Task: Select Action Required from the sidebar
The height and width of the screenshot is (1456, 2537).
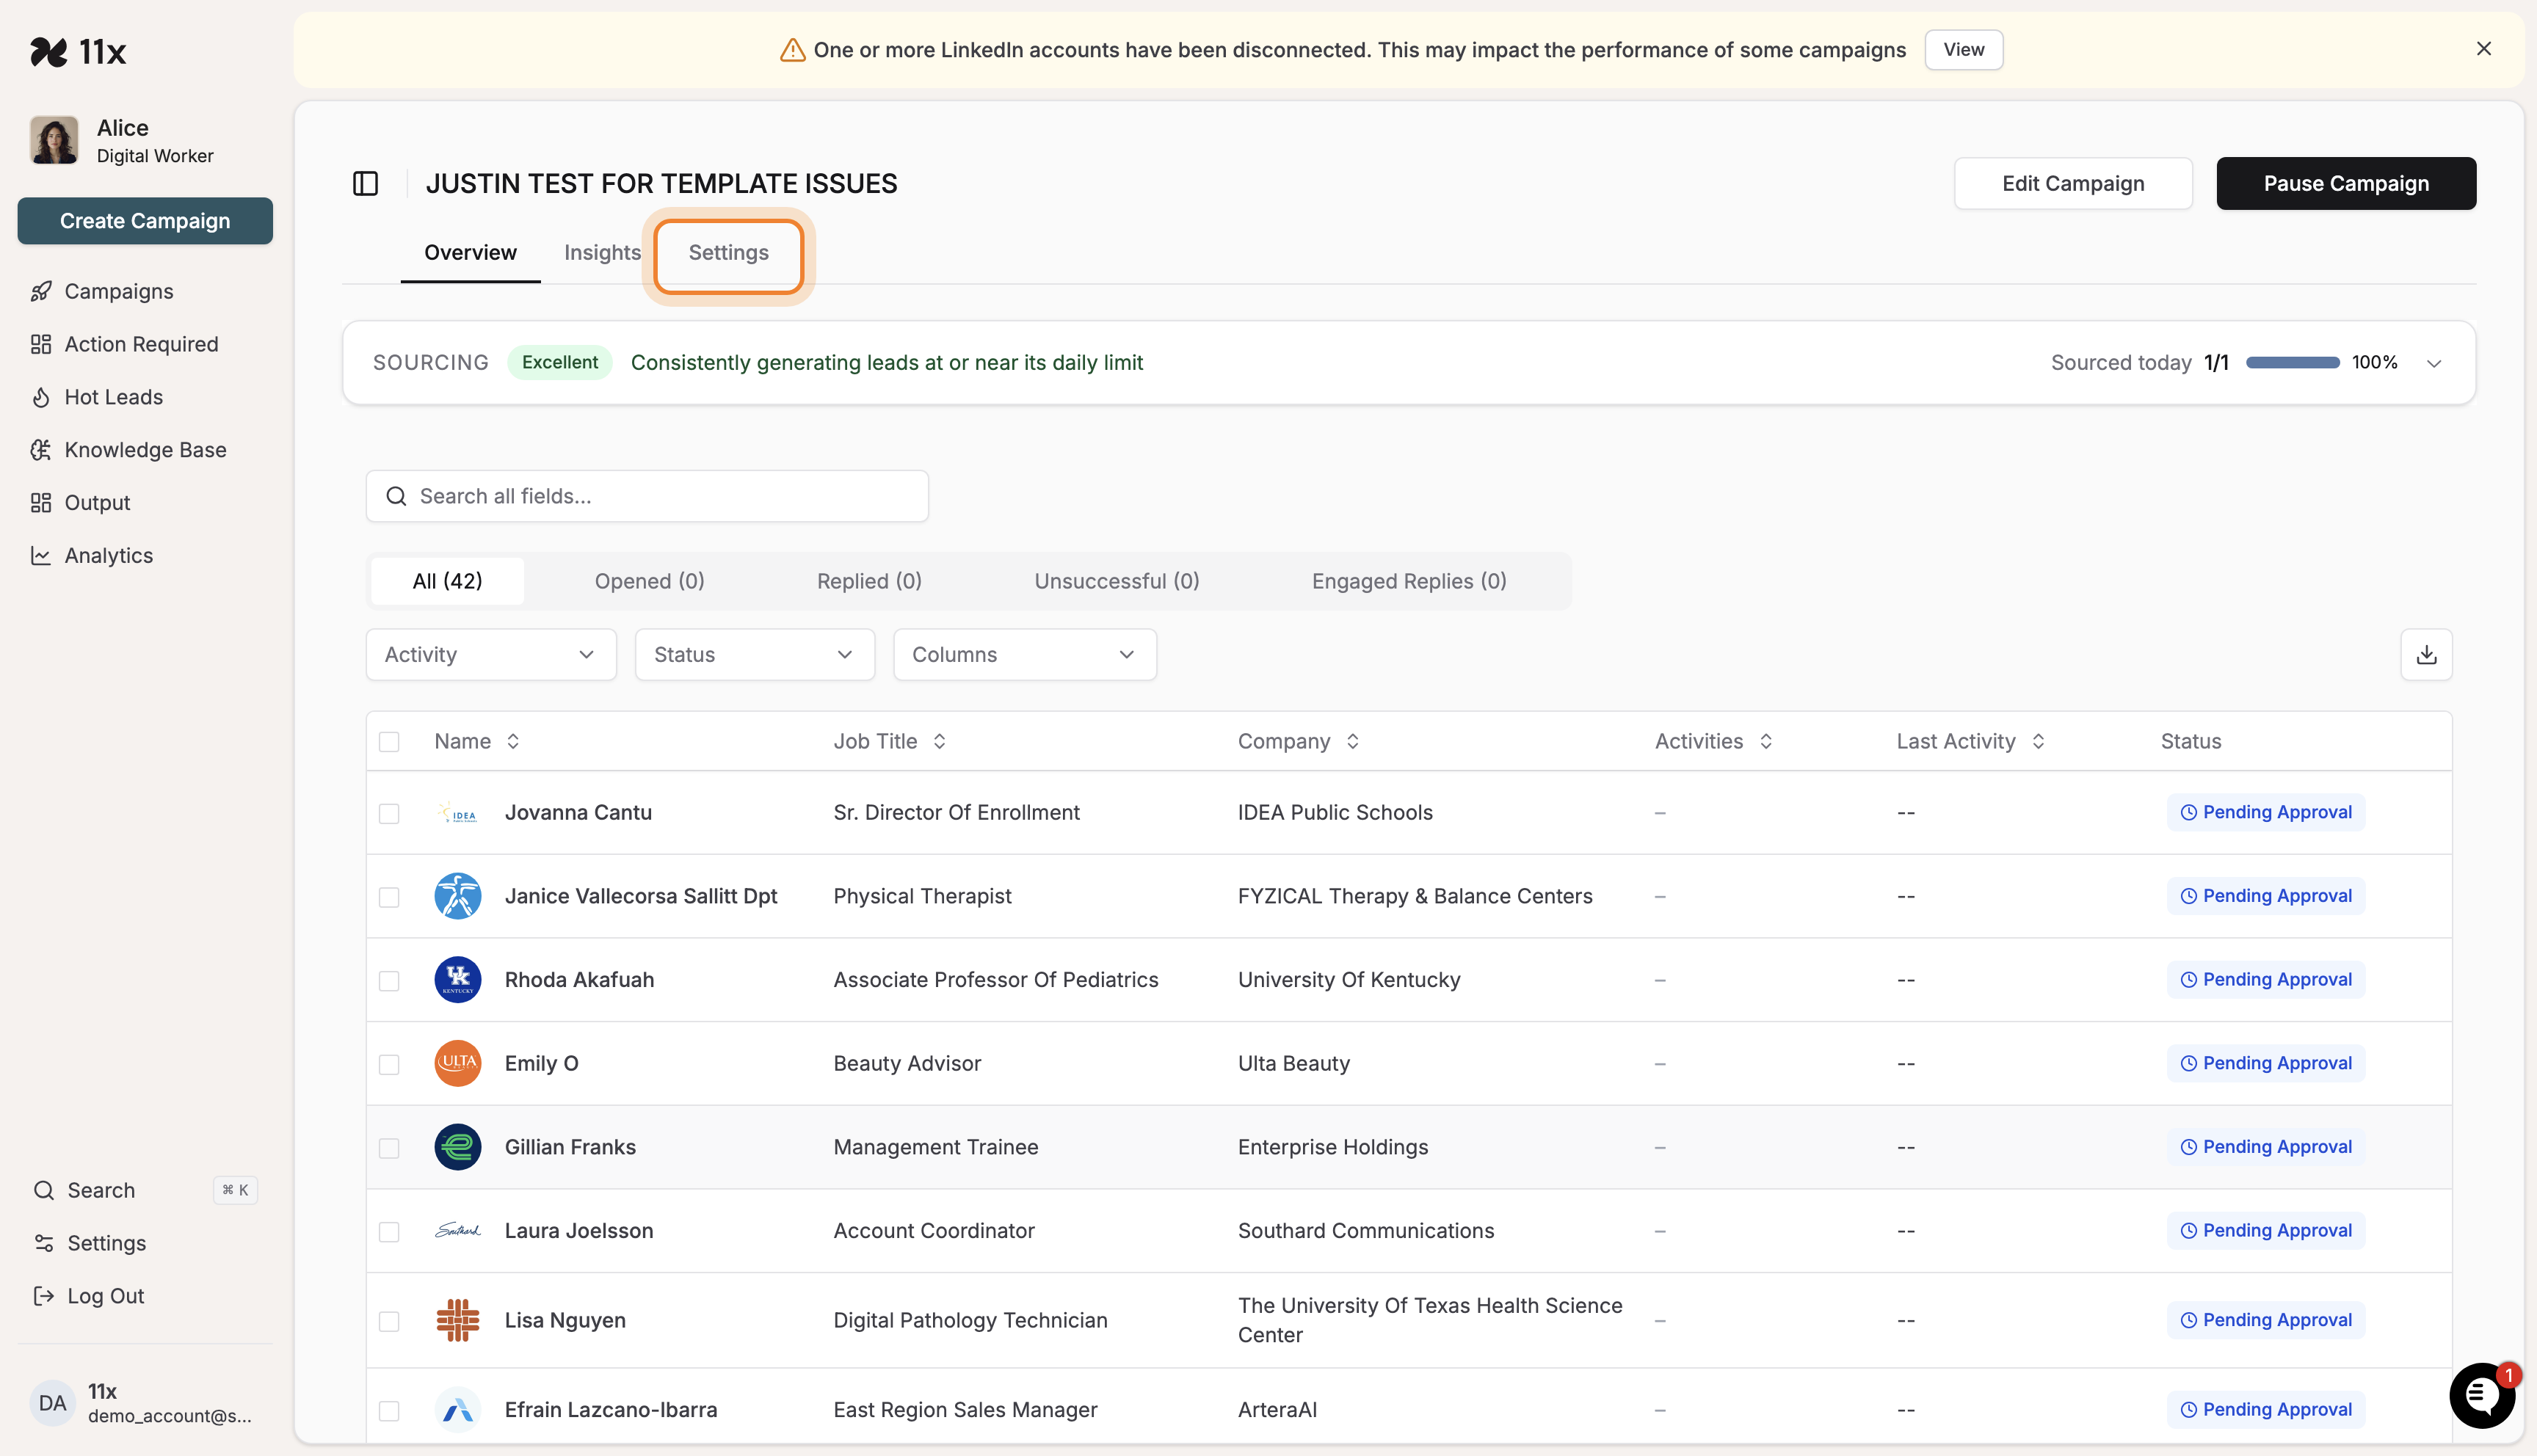Action: (141, 343)
